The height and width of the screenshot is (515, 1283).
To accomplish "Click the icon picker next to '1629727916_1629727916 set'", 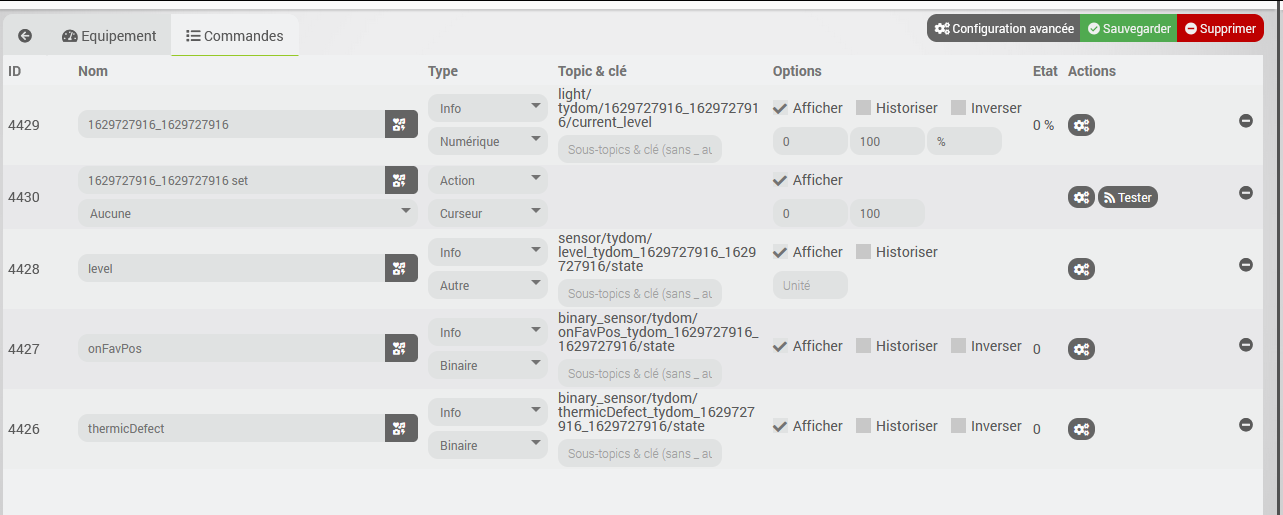I will coord(401,180).
